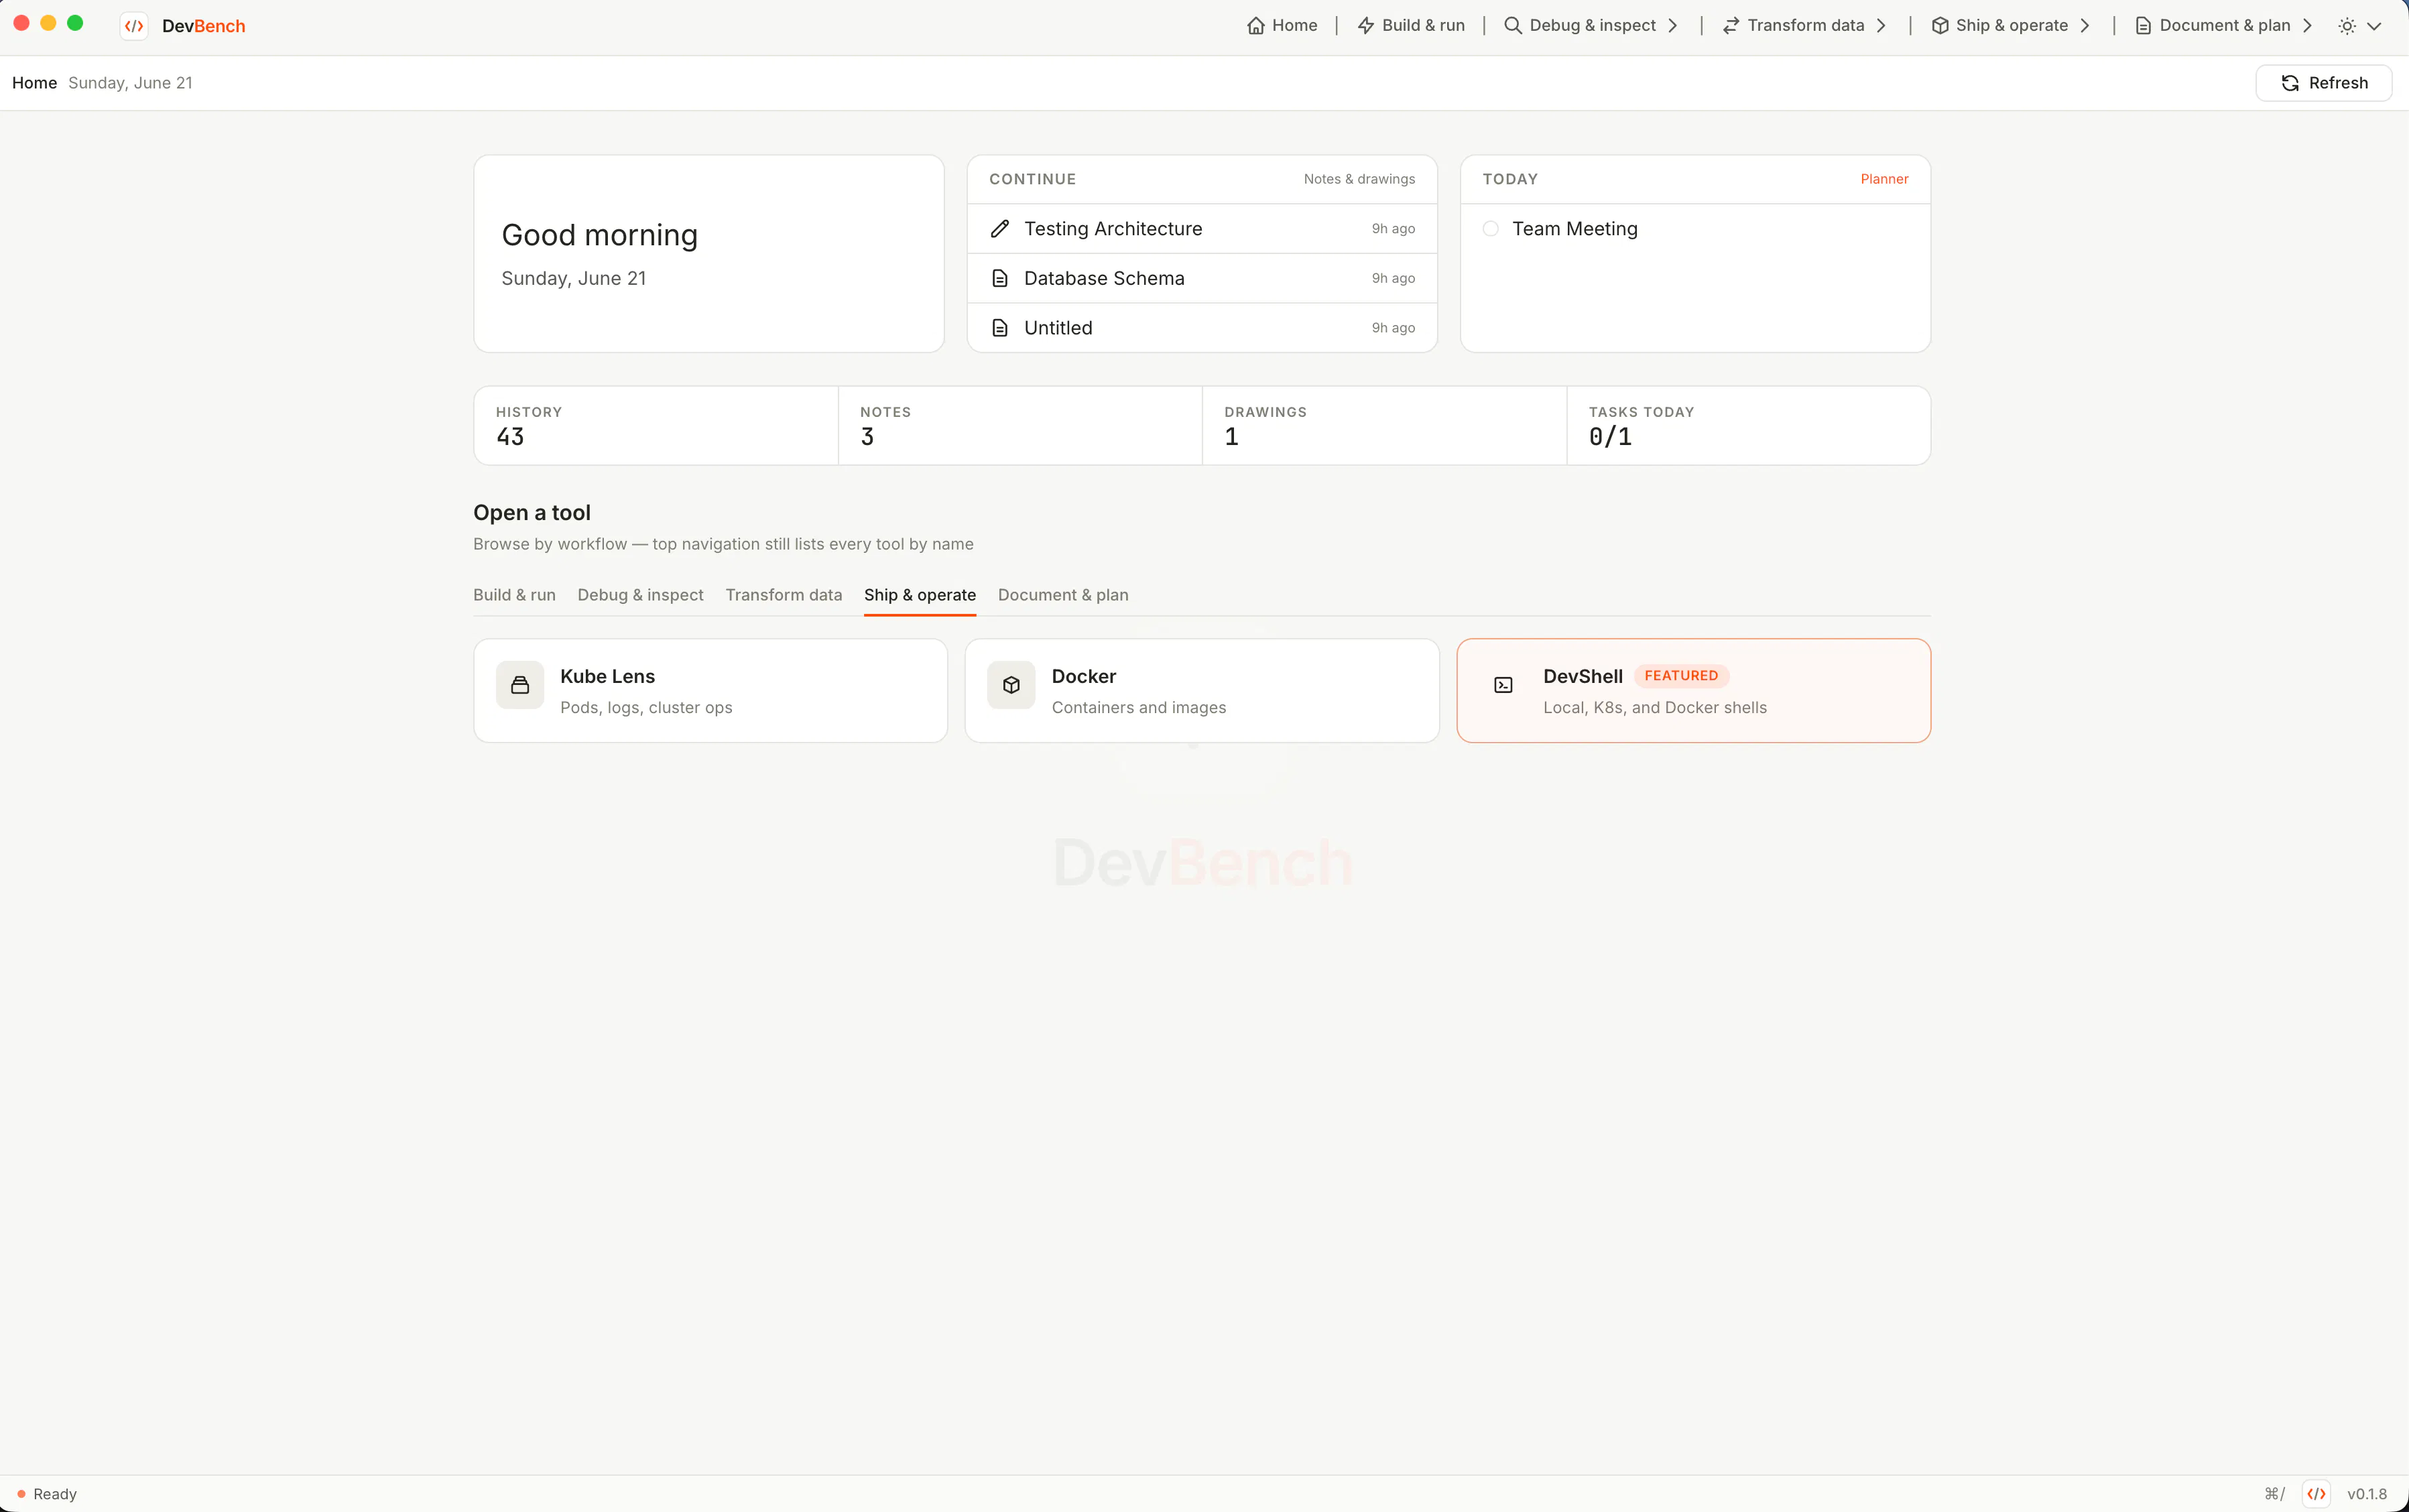Click the orange Ready status dot
The height and width of the screenshot is (1512, 2409).
click(21, 1494)
